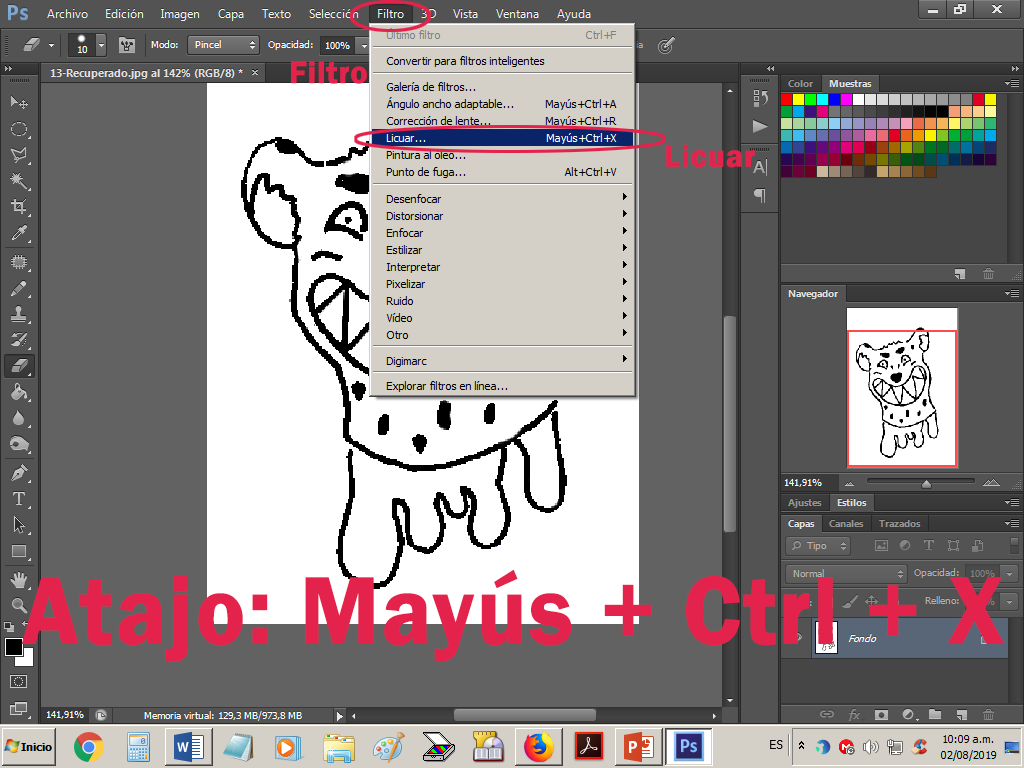Select the History Brush tool

pos(19,340)
